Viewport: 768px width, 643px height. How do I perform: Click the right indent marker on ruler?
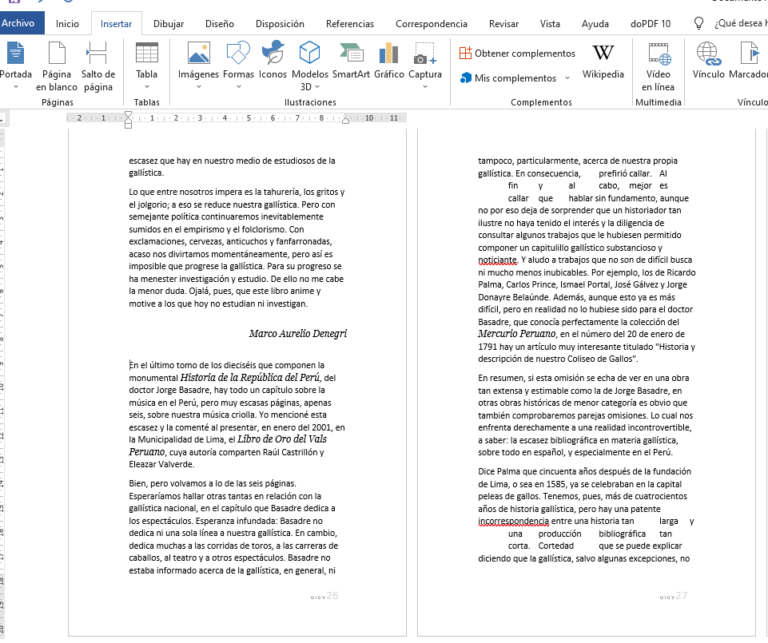pyautogui.click(x=345, y=120)
